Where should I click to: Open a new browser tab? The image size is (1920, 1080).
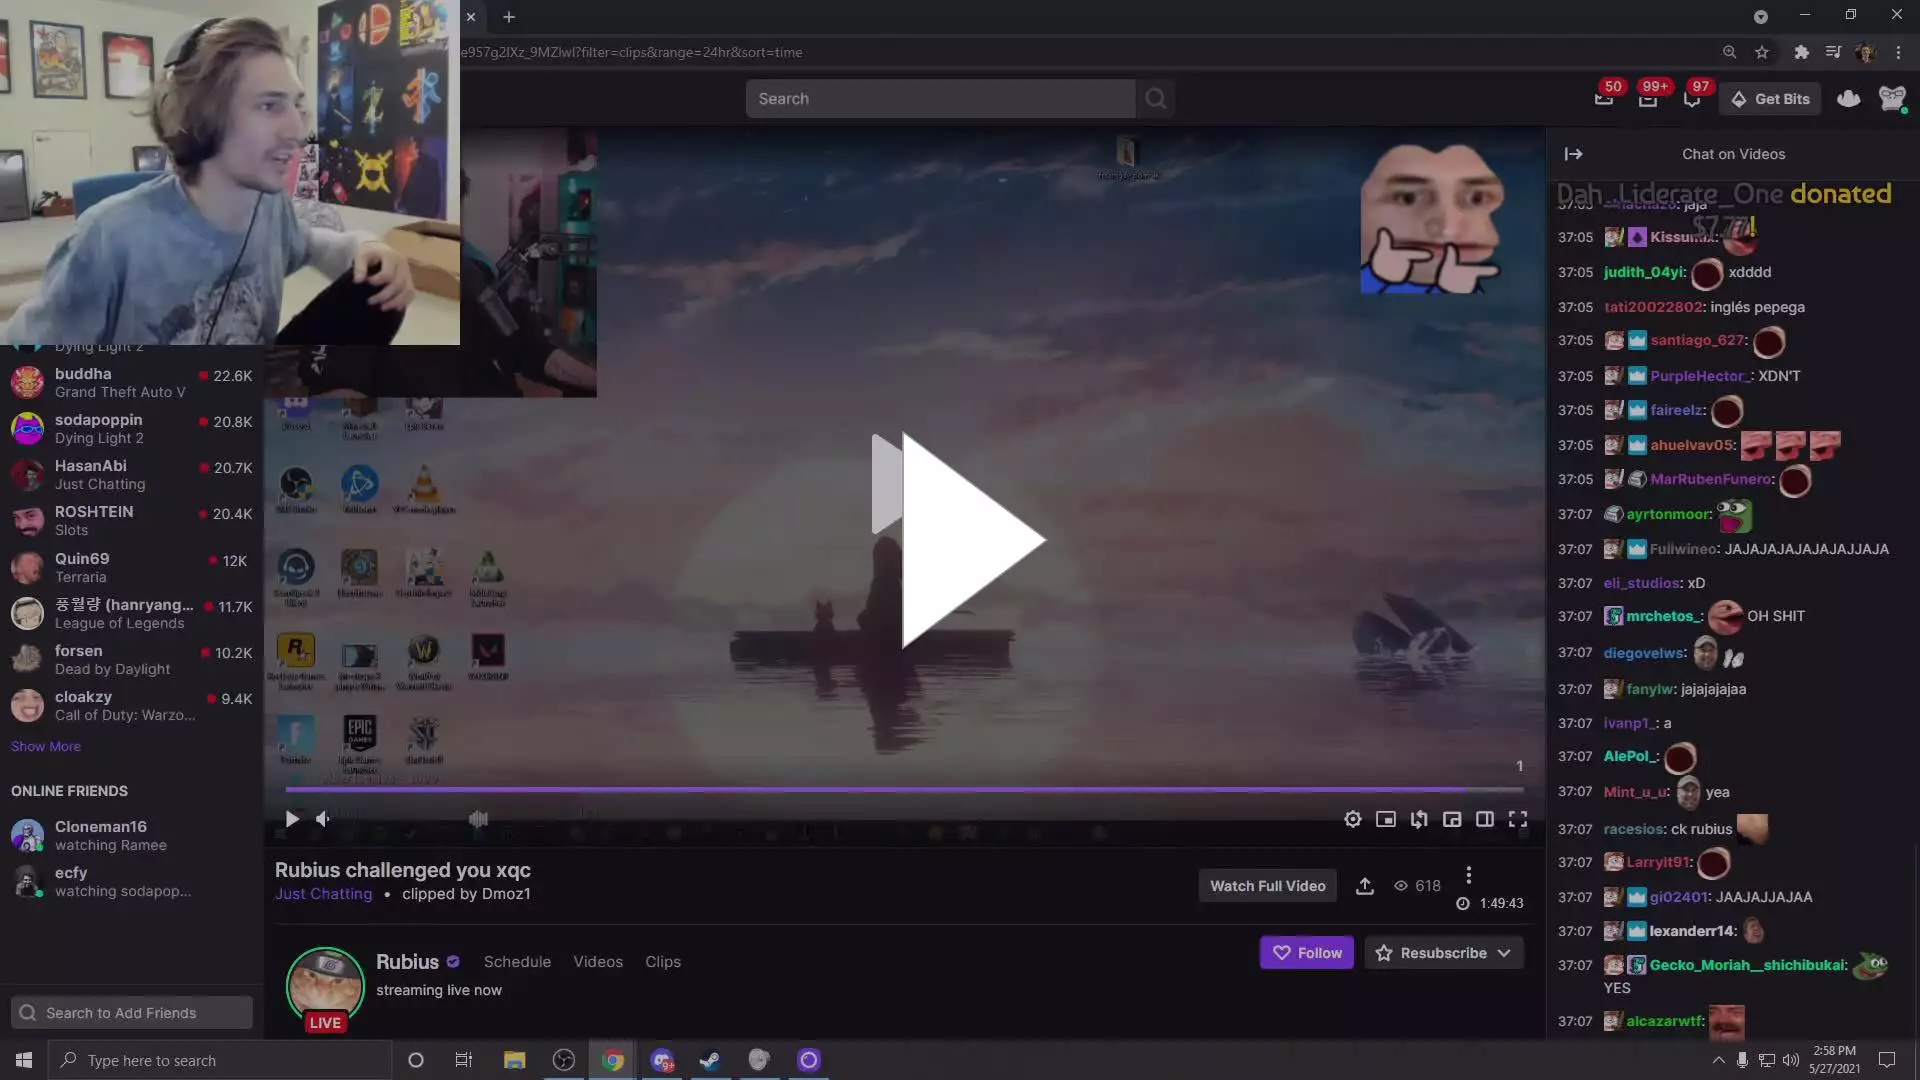(509, 17)
